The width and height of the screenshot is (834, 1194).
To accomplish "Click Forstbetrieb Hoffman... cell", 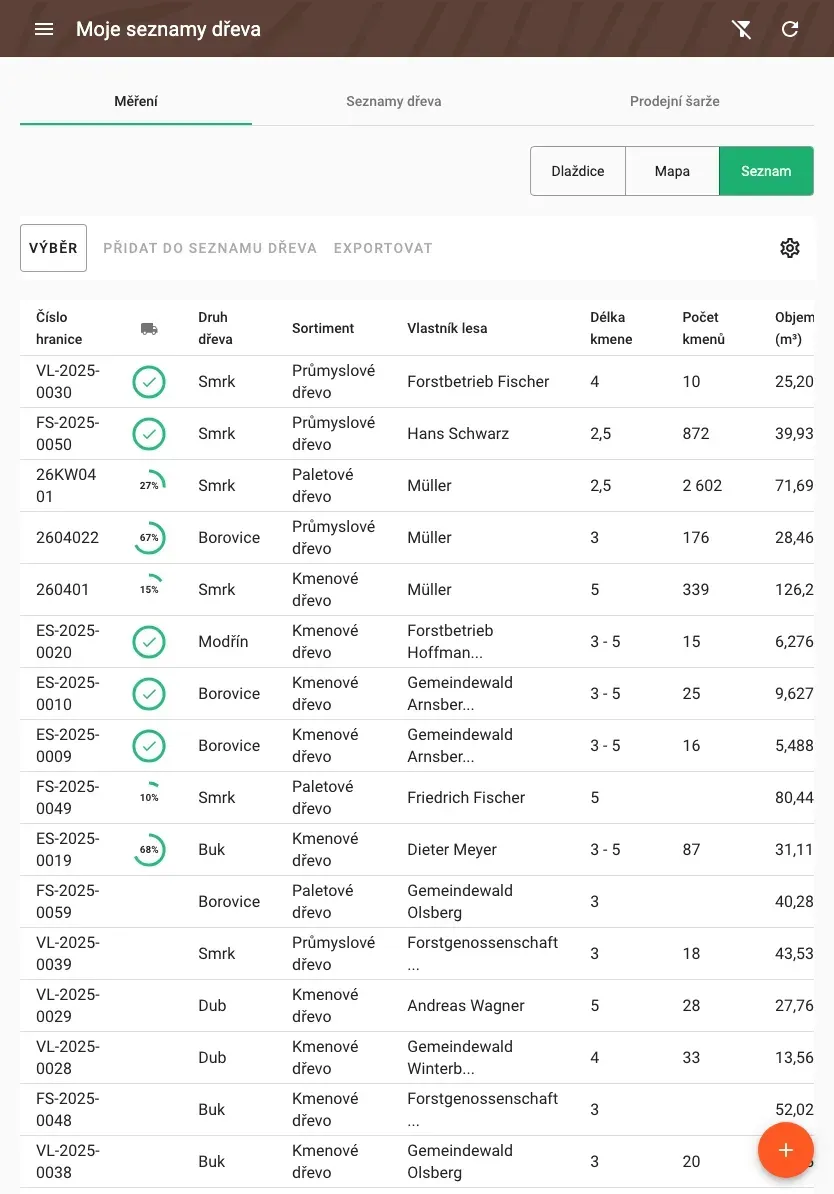I will (450, 641).
